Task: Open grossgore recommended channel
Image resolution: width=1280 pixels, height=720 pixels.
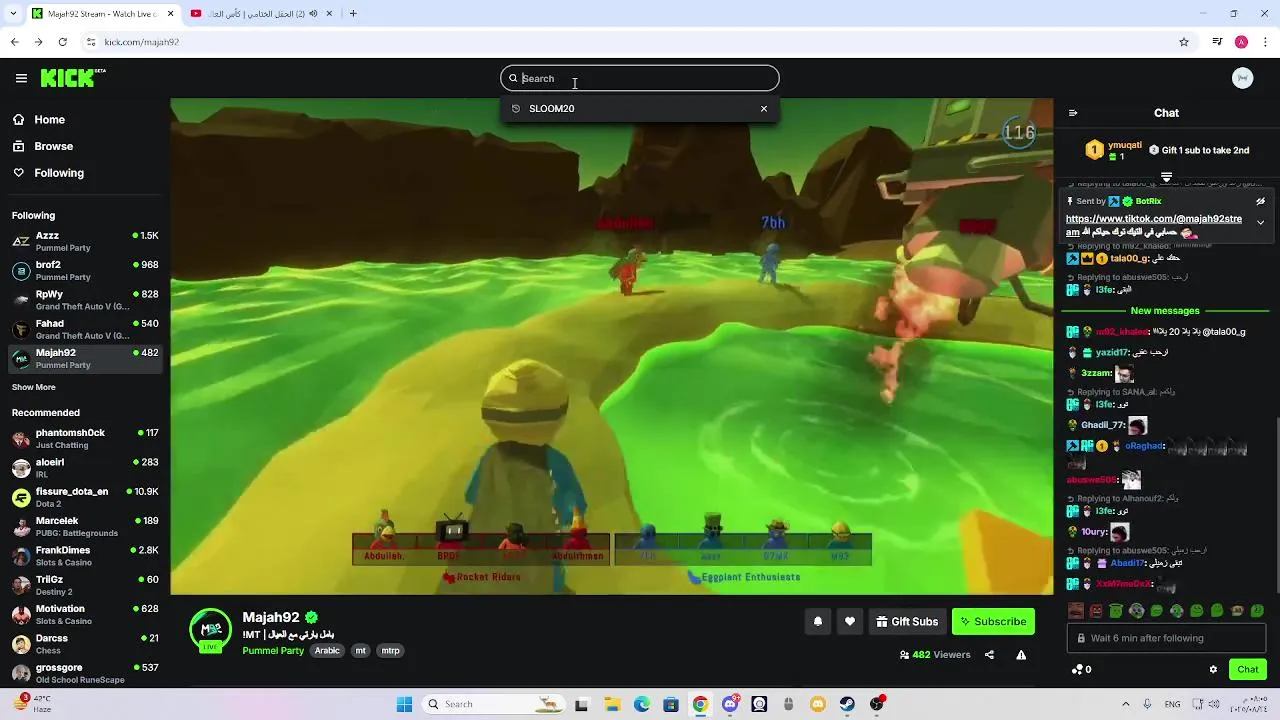Action: tap(85, 673)
